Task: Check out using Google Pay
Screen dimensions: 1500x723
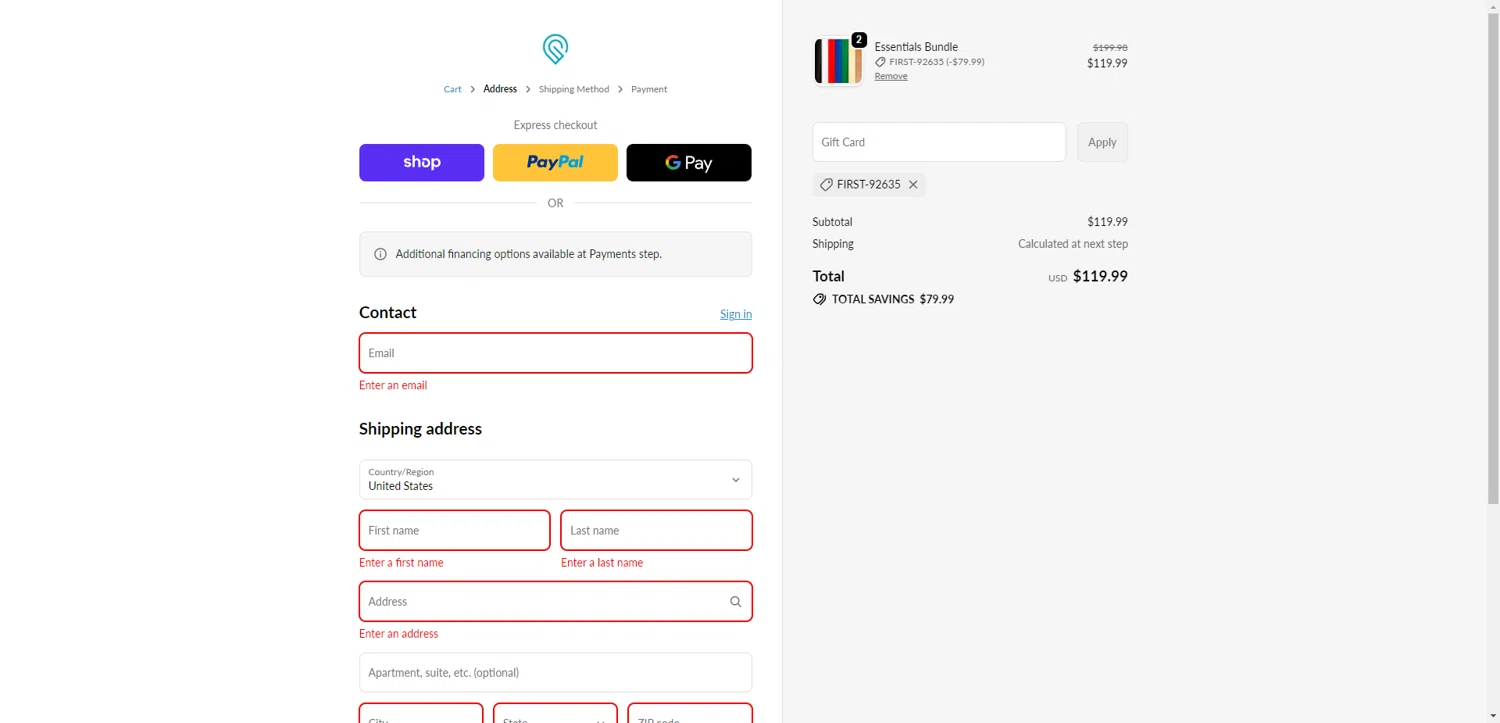Action: point(688,163)
